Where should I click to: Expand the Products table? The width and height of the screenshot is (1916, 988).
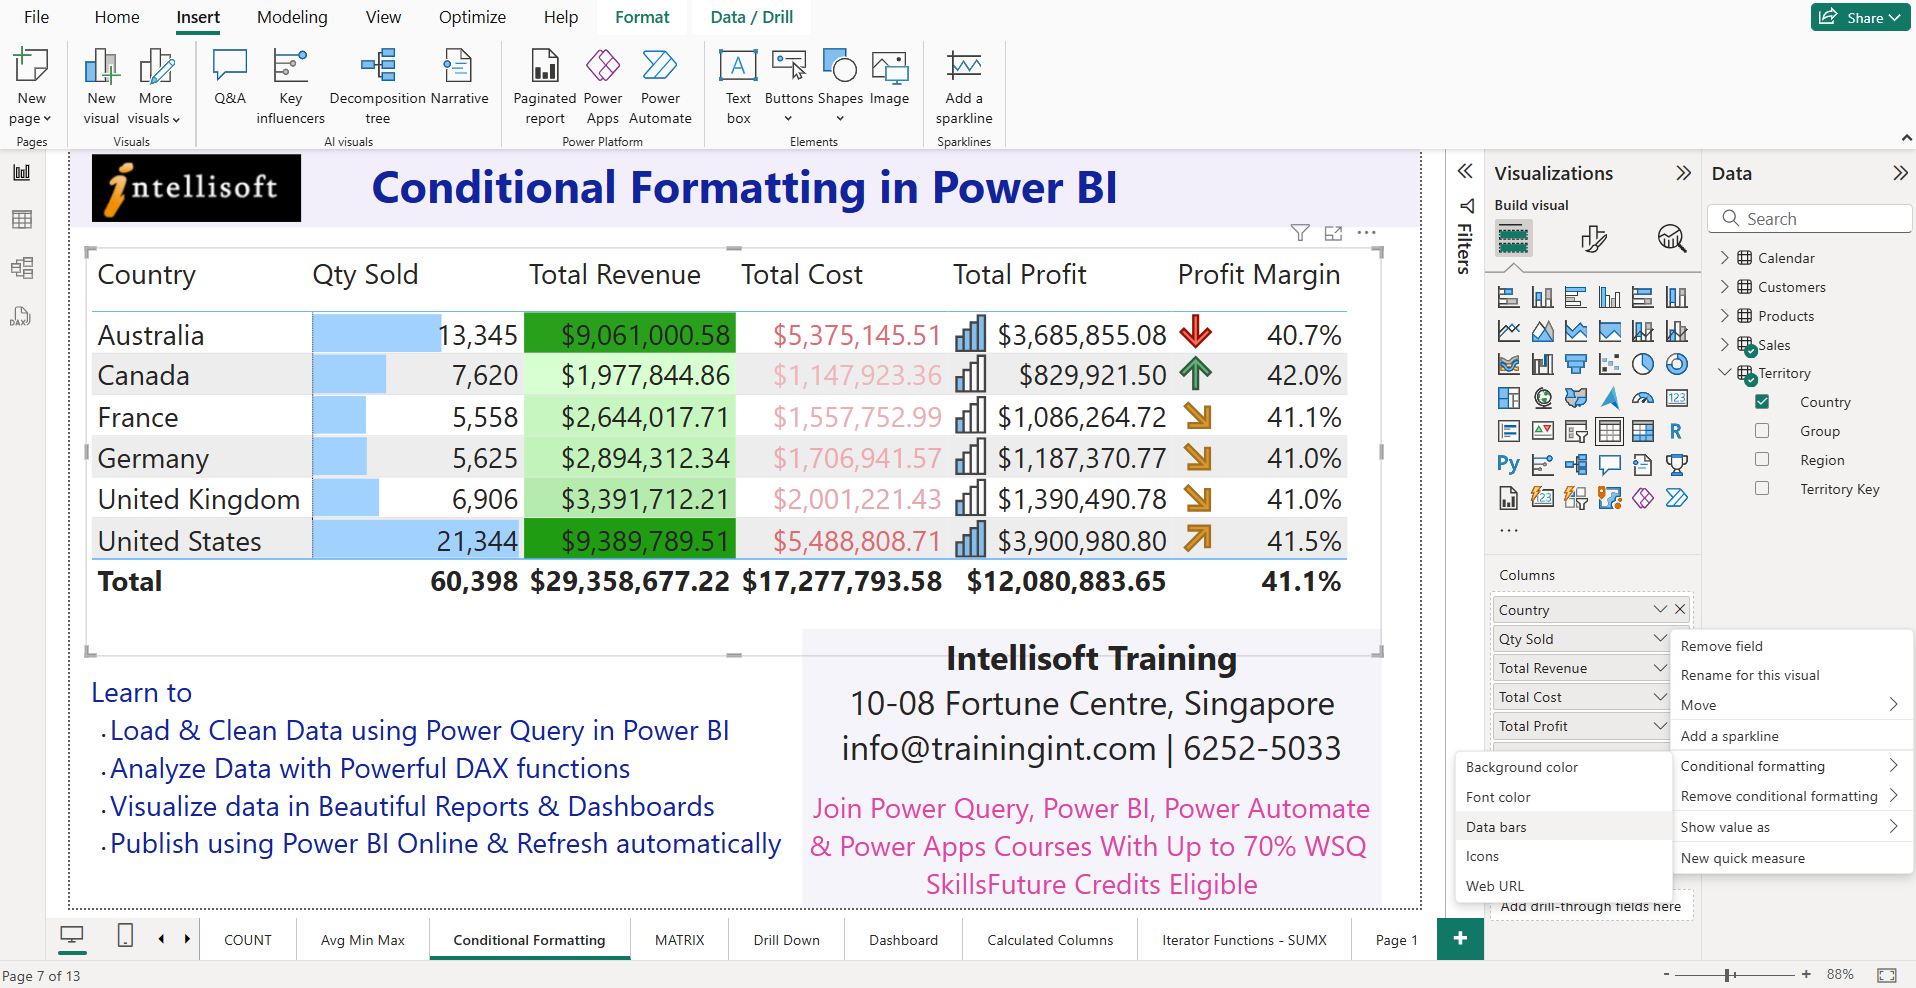[x=1724, y=316]
